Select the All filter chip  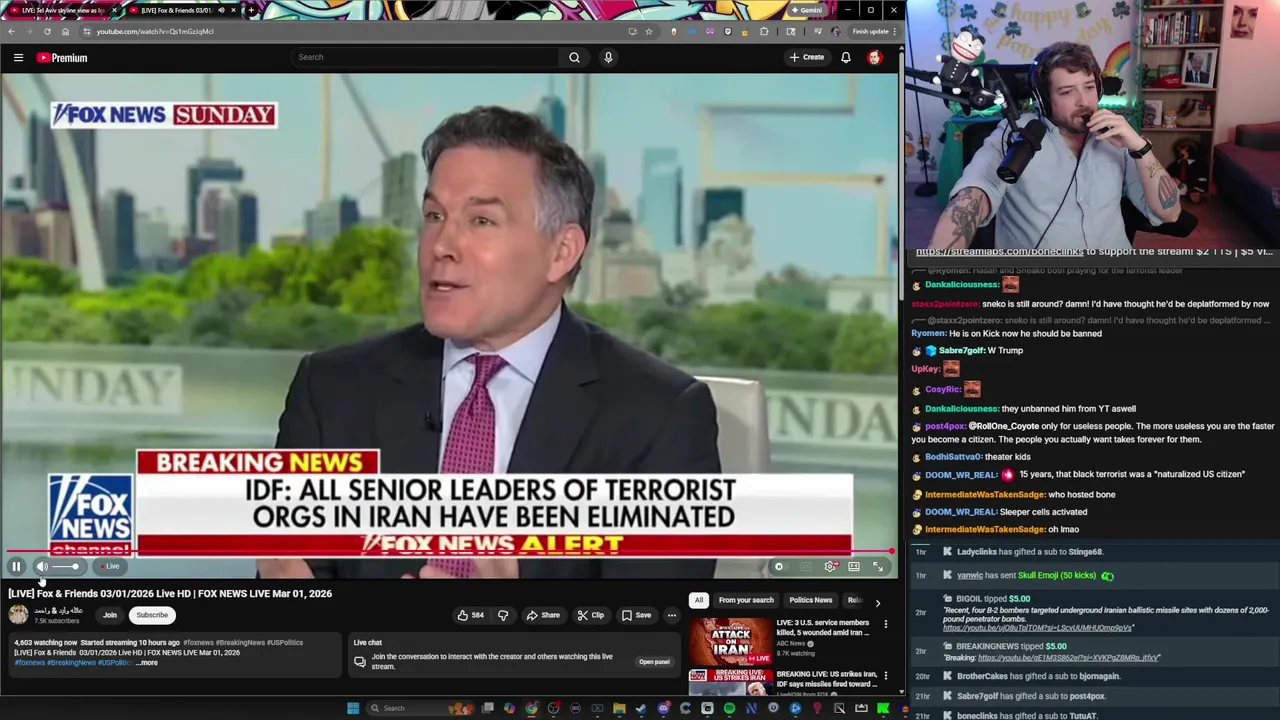click(x=699, y=600)
